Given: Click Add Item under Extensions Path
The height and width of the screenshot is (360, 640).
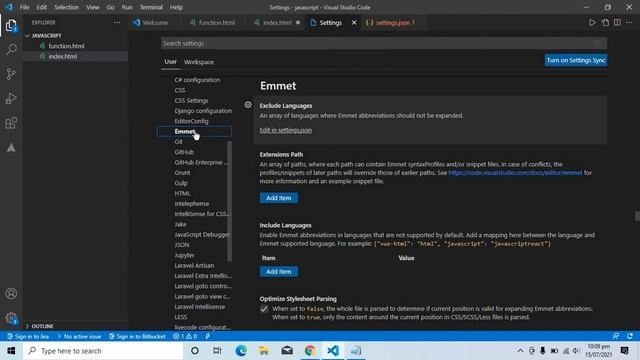Looking at the screenshot, I should [x=279, y=198].
